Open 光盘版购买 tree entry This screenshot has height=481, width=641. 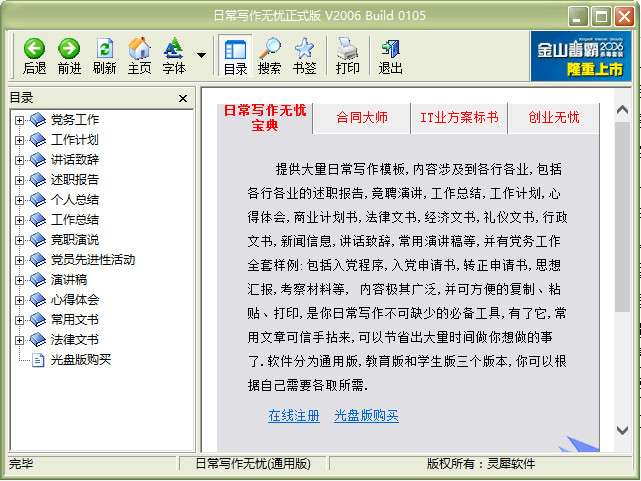81,360
